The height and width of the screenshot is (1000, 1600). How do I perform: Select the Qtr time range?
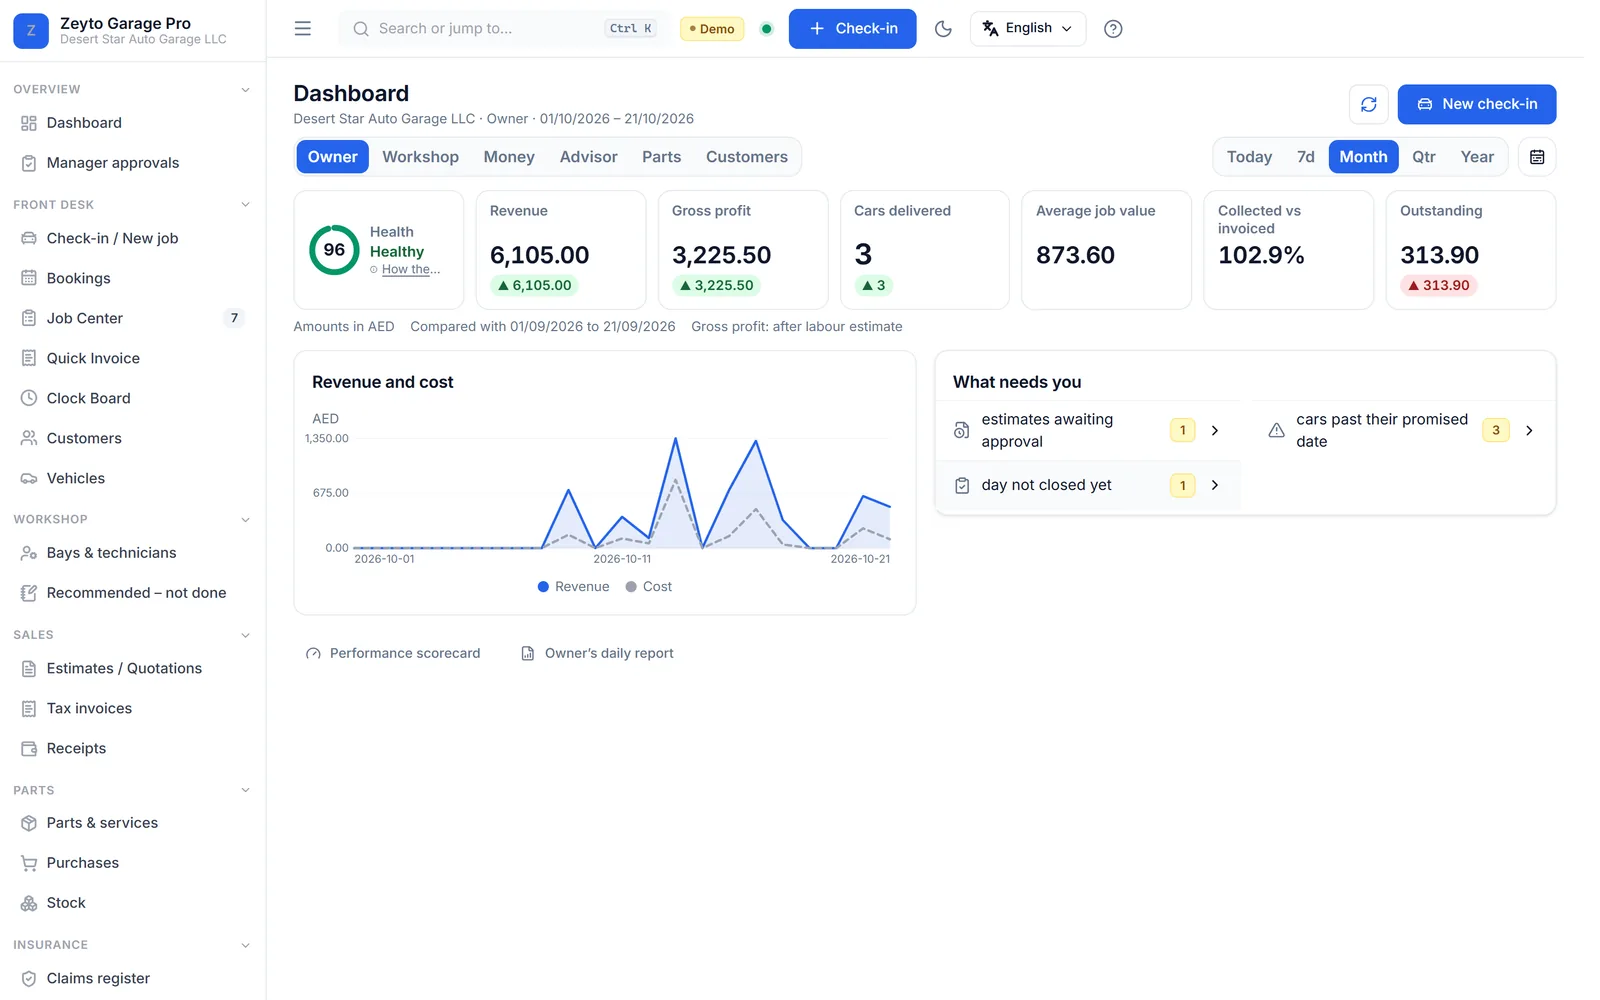(1424, 157)
